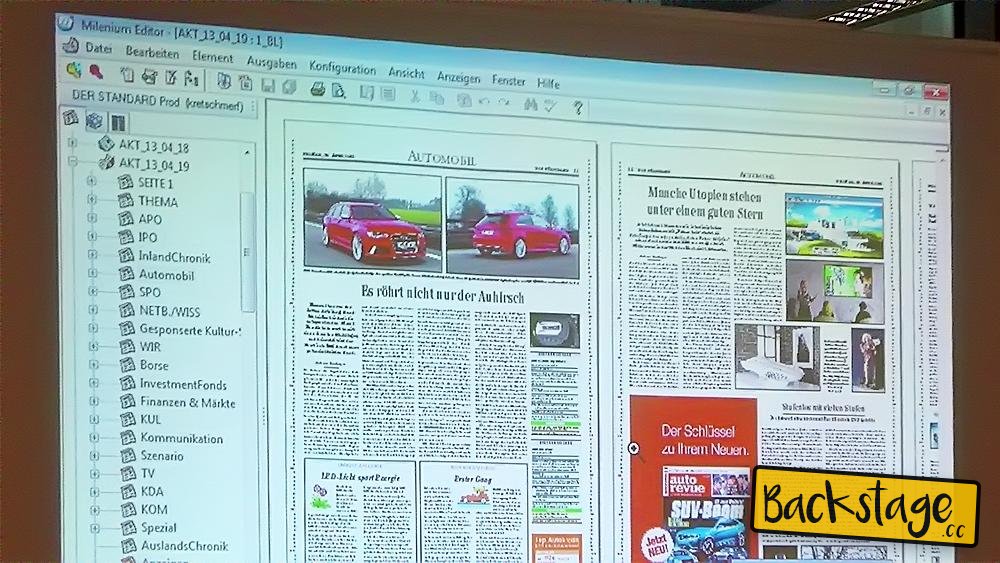Expand the InlandChronik node

[92, 254]
